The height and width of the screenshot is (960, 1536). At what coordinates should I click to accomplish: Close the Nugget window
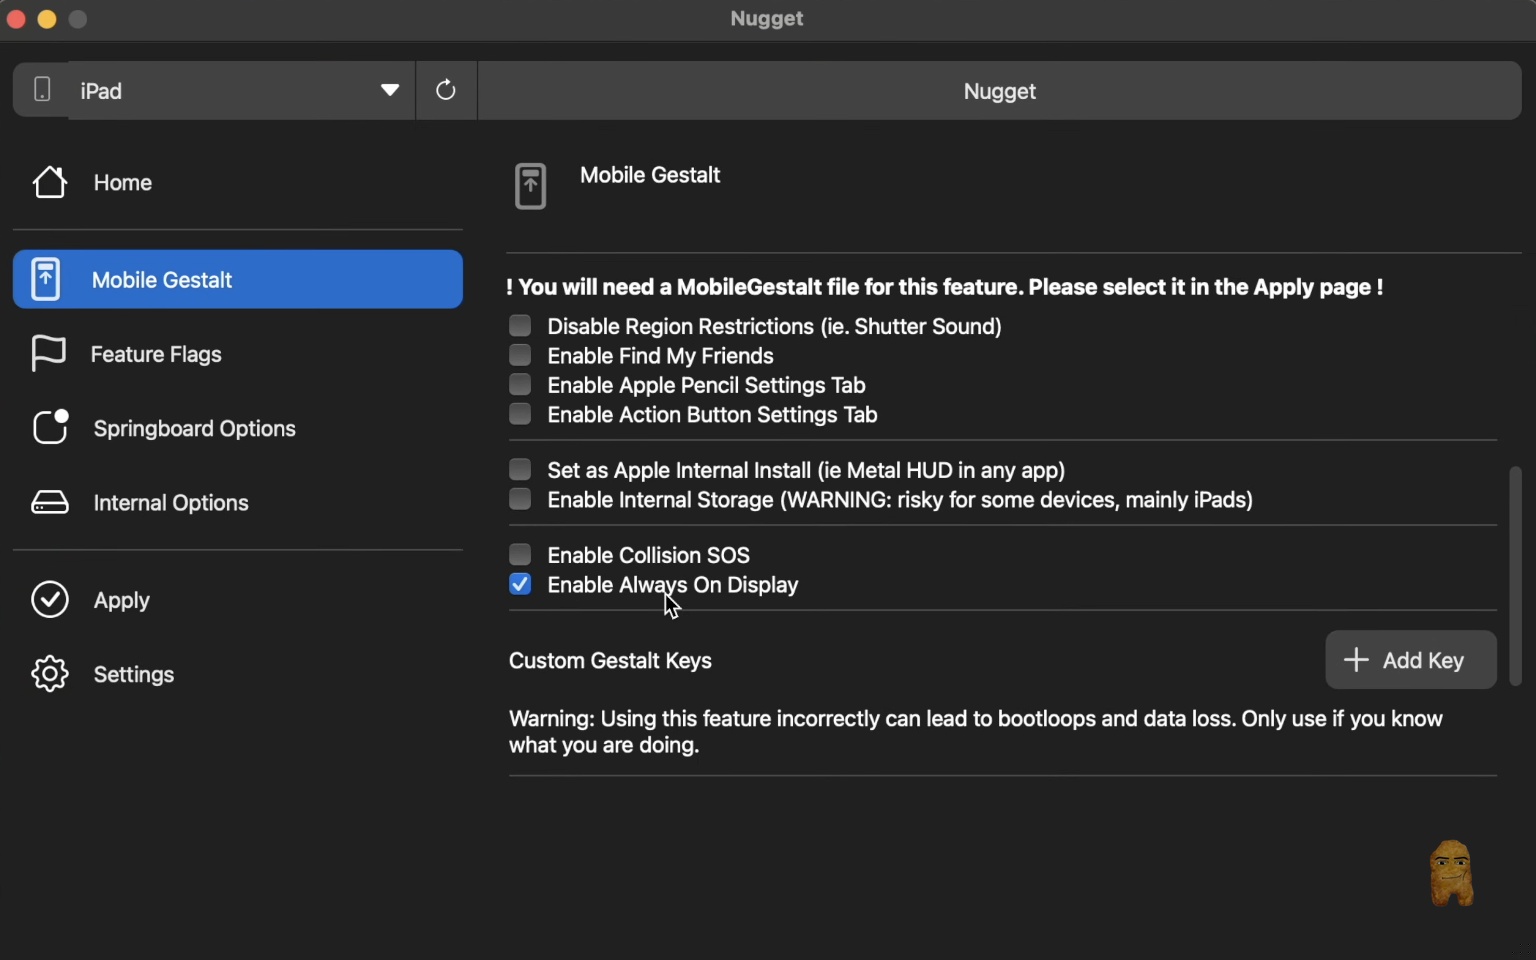point(16,19)
